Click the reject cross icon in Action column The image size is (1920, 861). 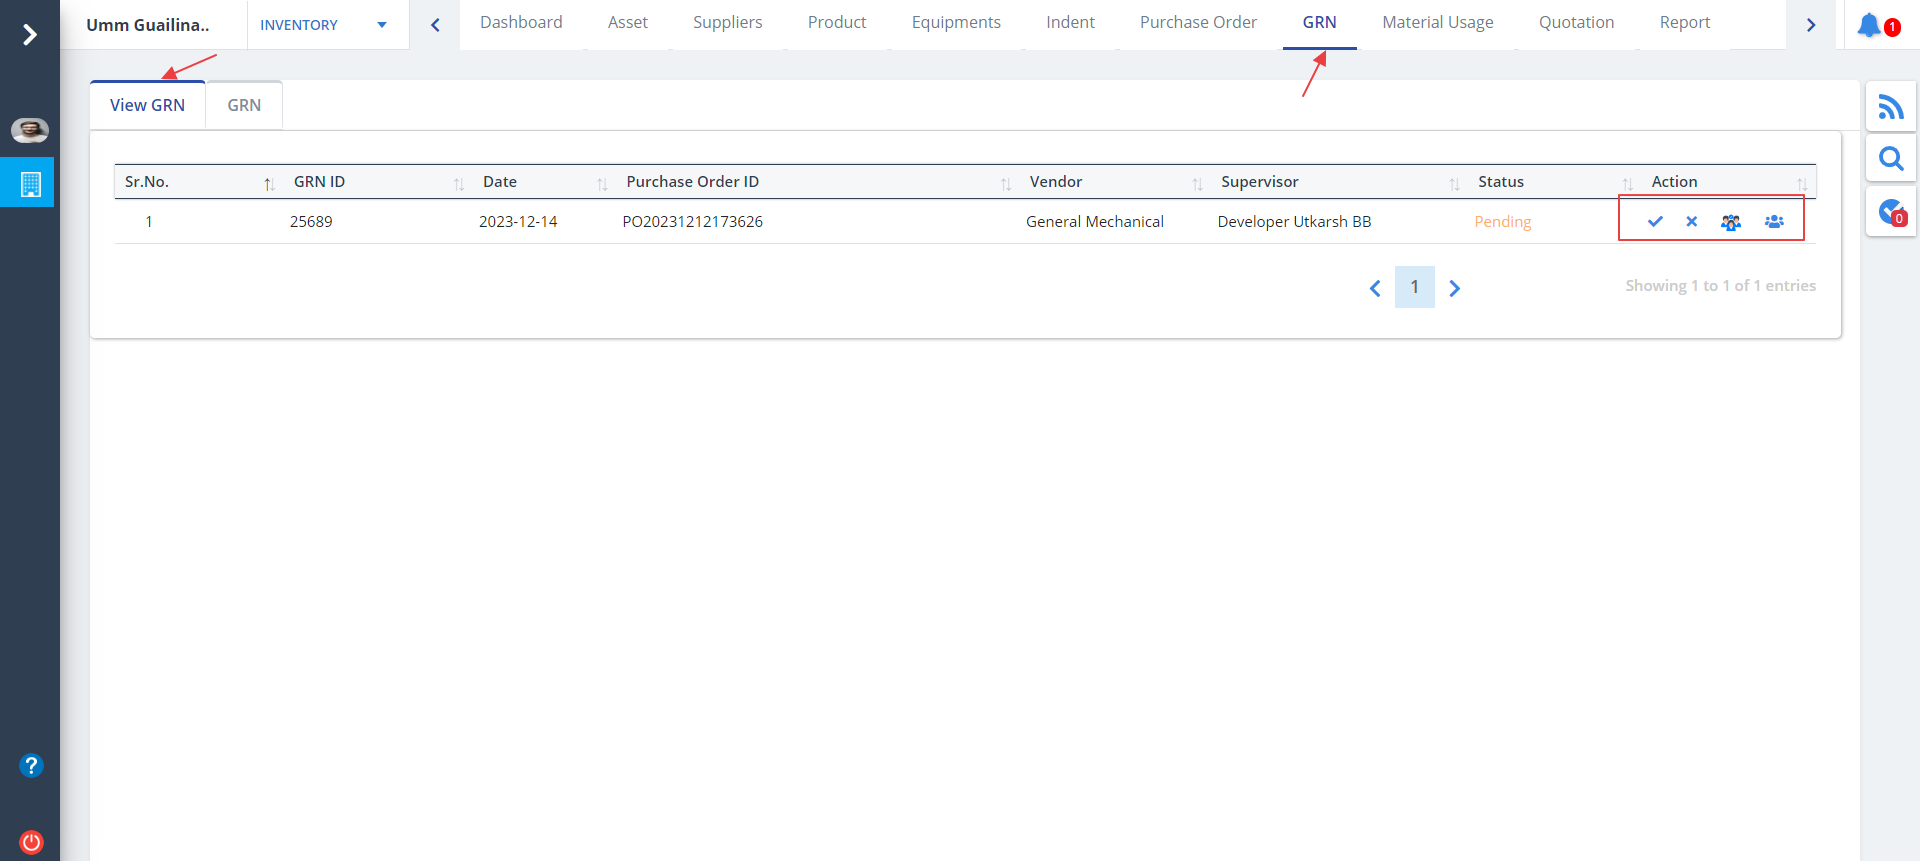coord(1691,221)
